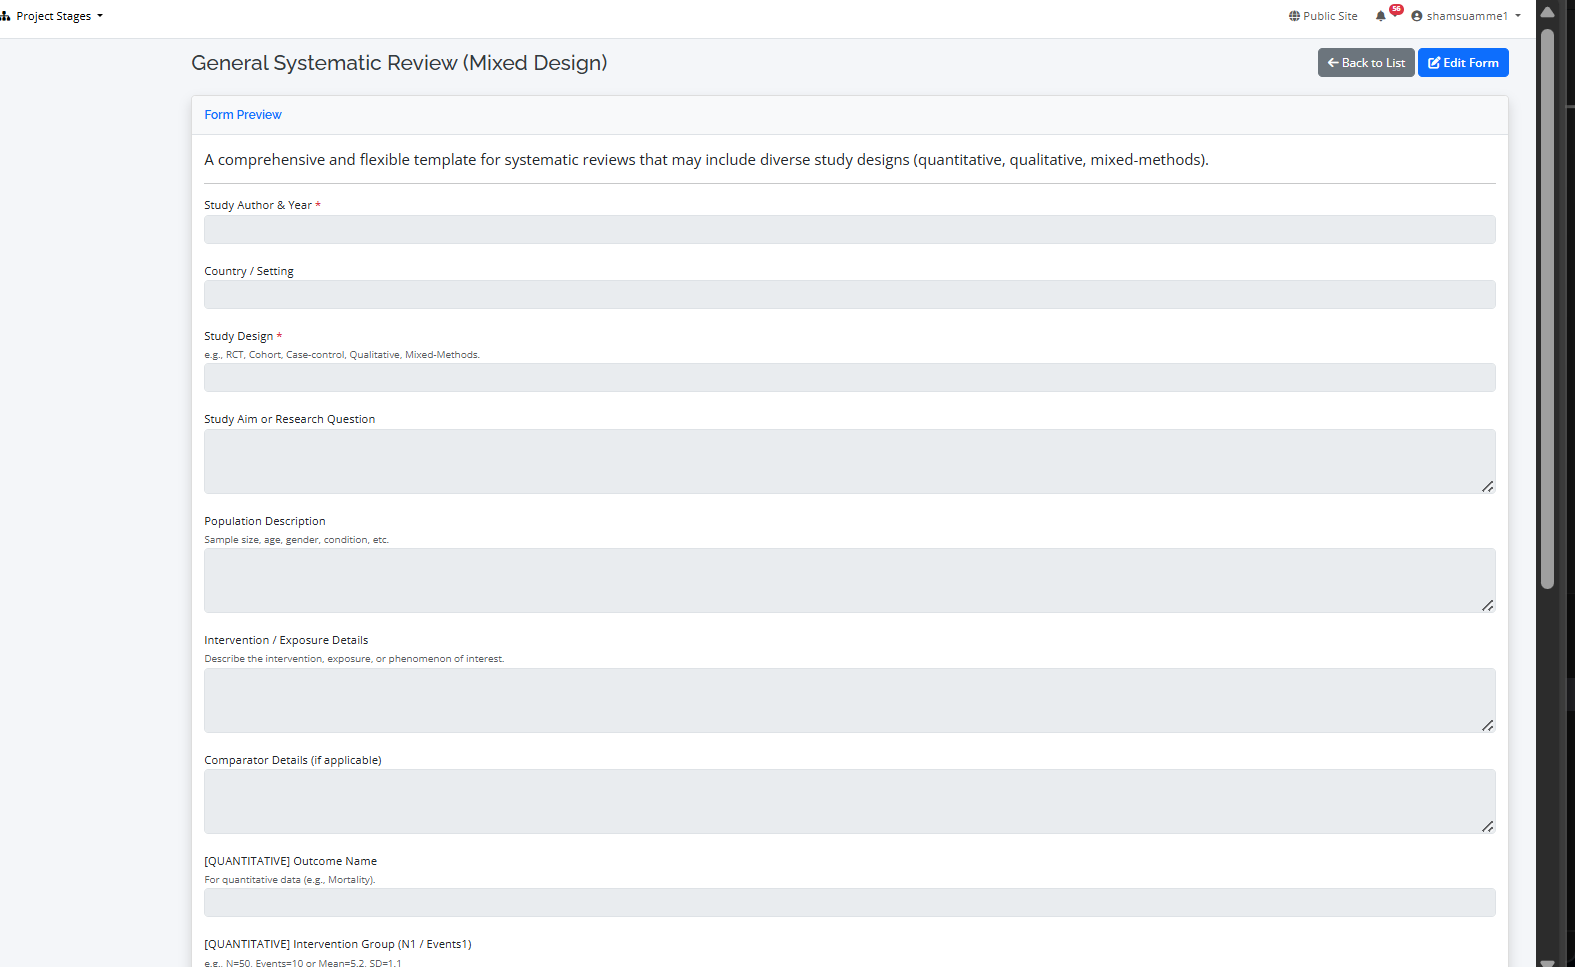
Task: Click the resize handle of Population Description textarea
Action: pos(1488,606)
